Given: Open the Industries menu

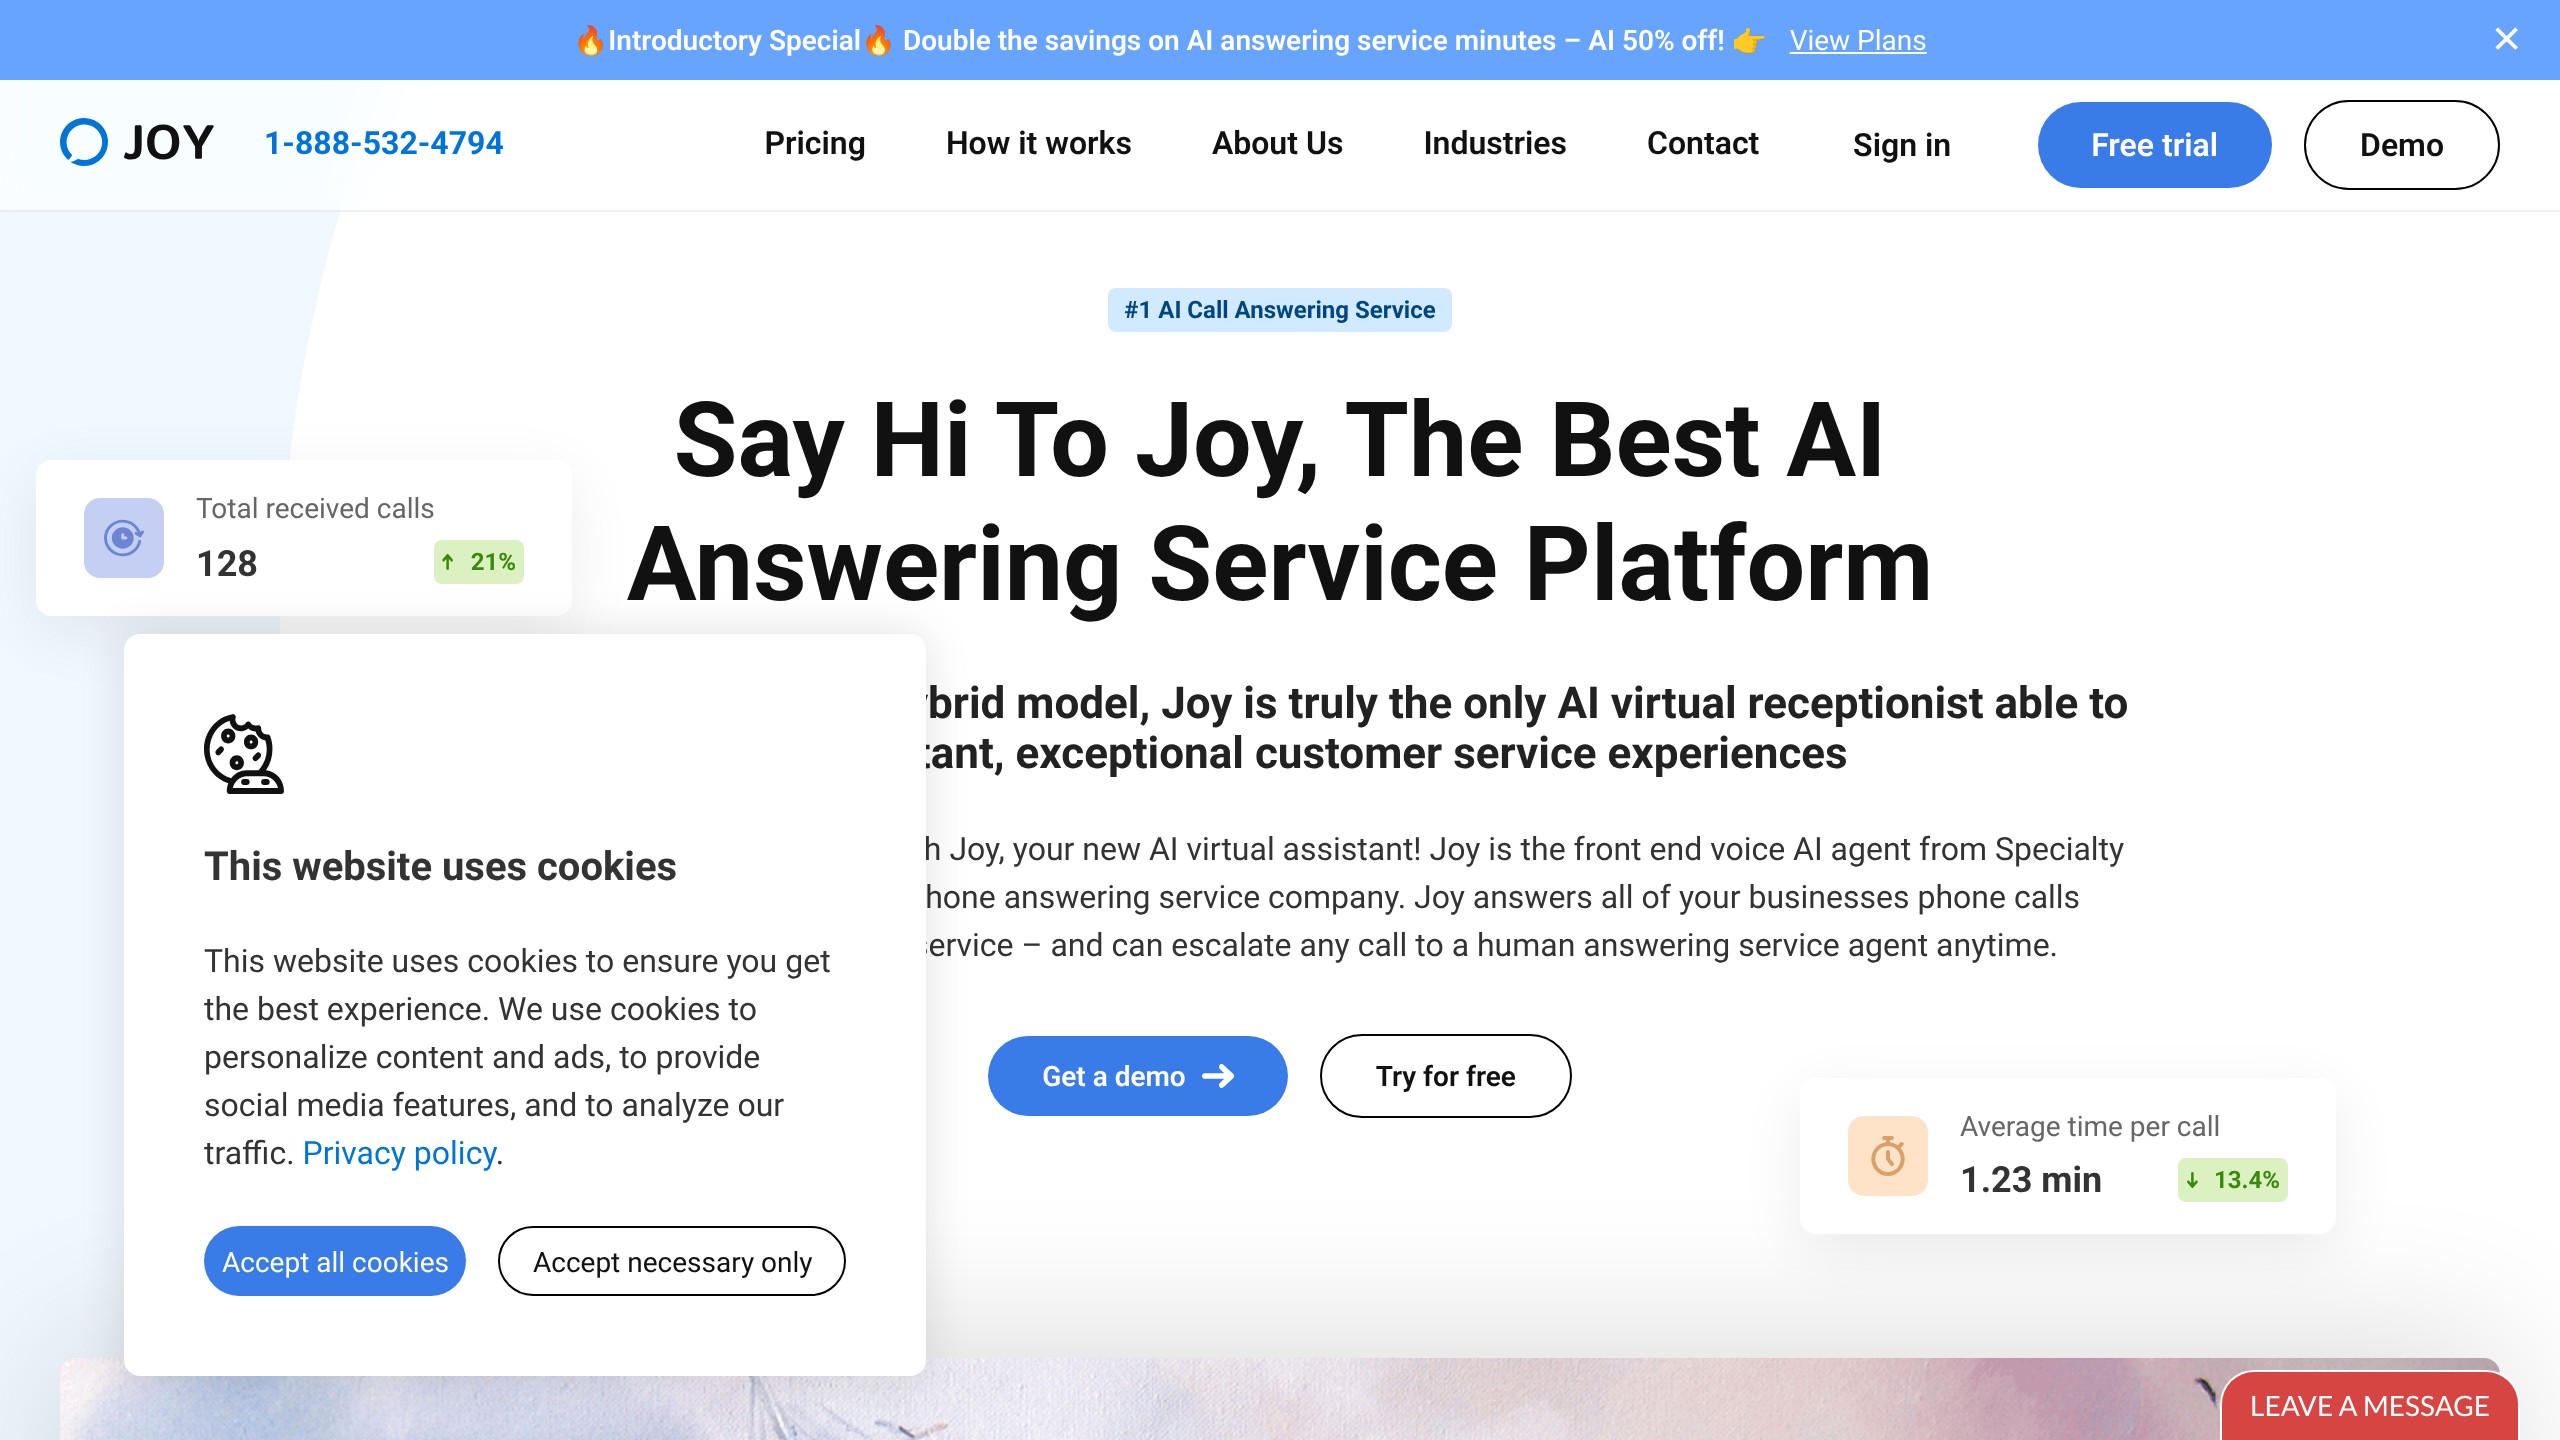Looking at the screenshot, I should (1494, 143).
